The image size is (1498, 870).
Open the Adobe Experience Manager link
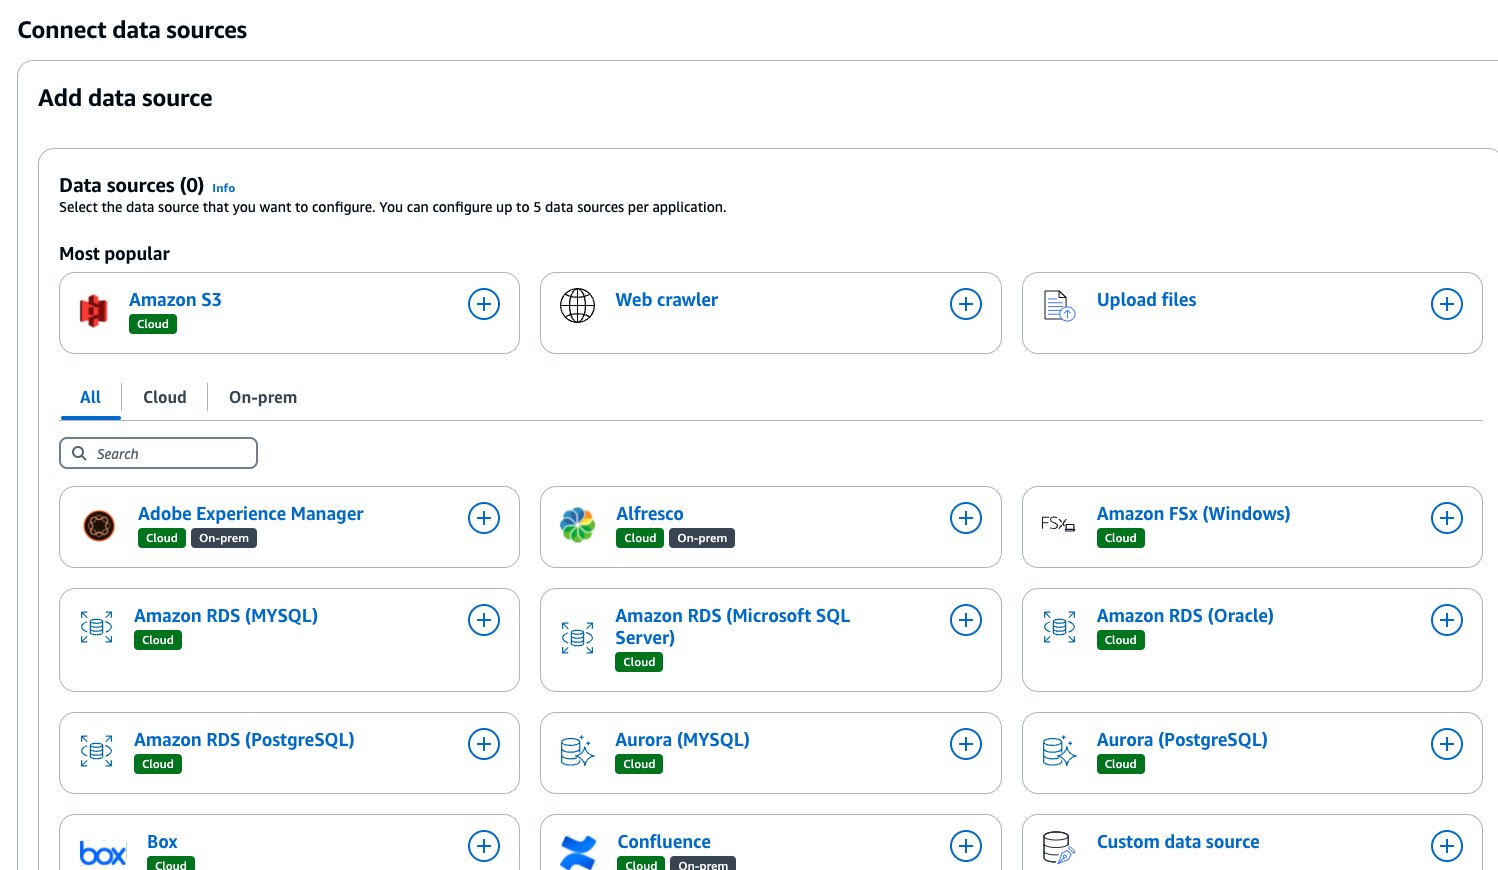(251, 514)
